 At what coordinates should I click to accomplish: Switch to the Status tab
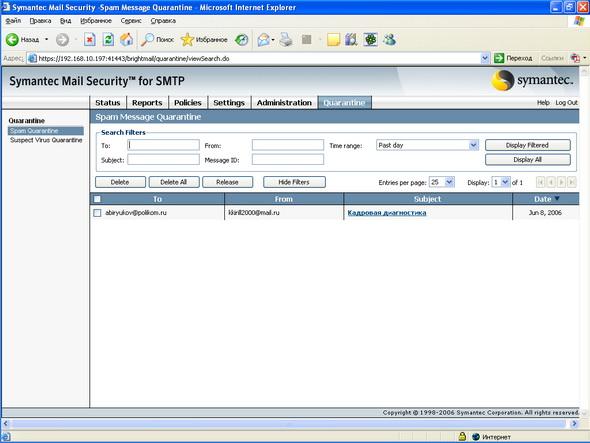coord(108,102)
